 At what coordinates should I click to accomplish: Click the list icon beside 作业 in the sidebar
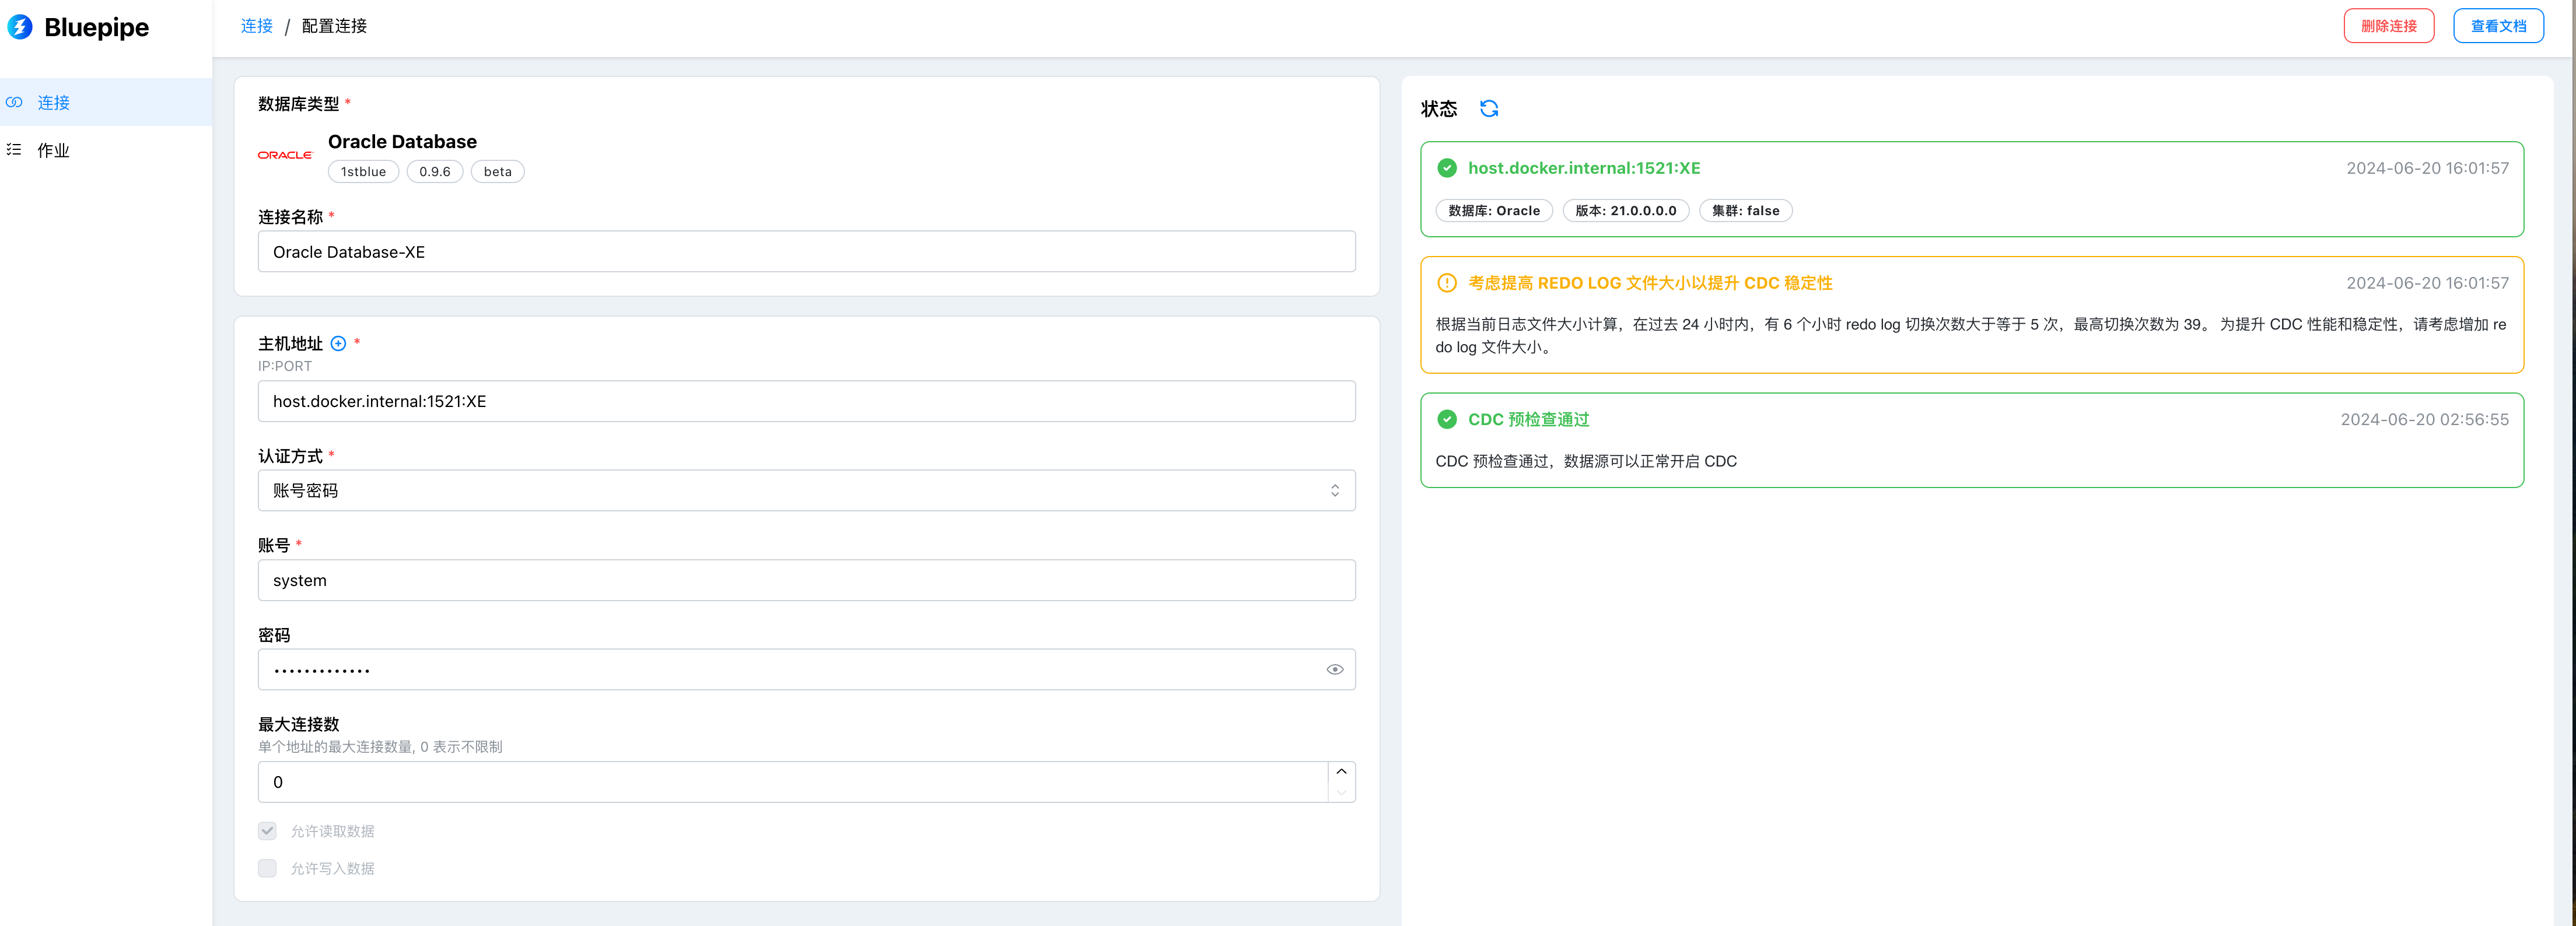(14, 150)
